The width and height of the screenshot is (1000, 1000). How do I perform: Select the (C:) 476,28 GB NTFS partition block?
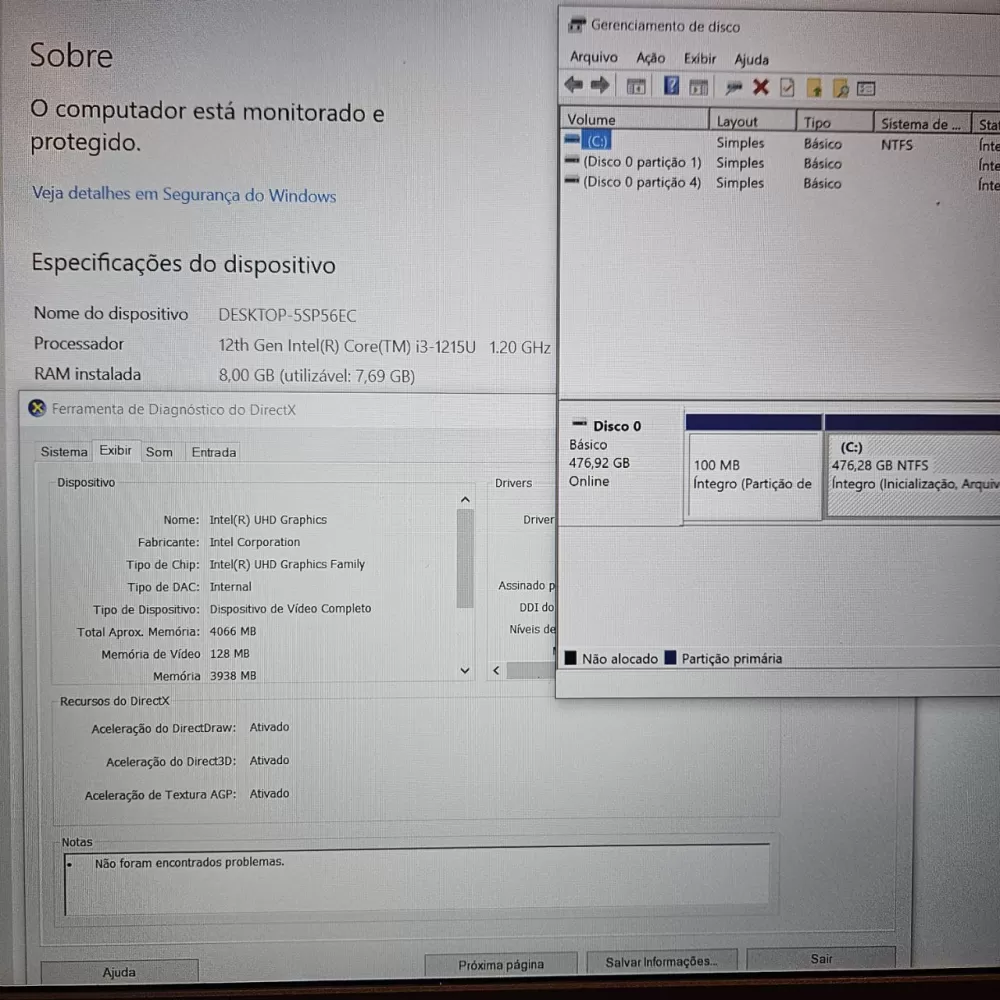pyautogui.click(x=913, y=475)
